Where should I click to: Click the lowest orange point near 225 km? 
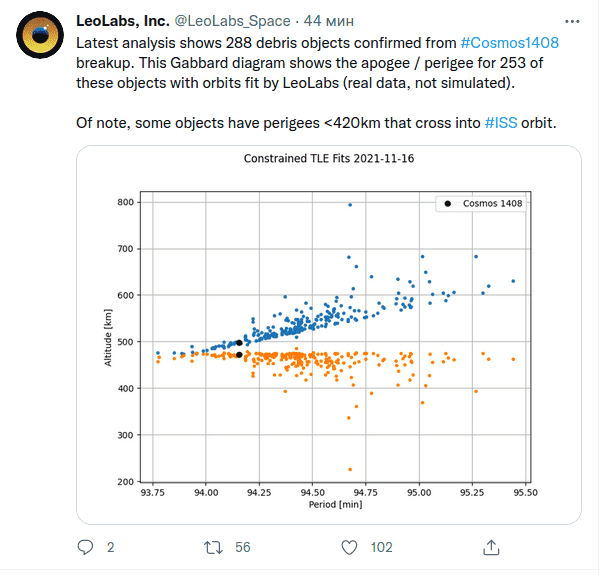coord(350,469)
